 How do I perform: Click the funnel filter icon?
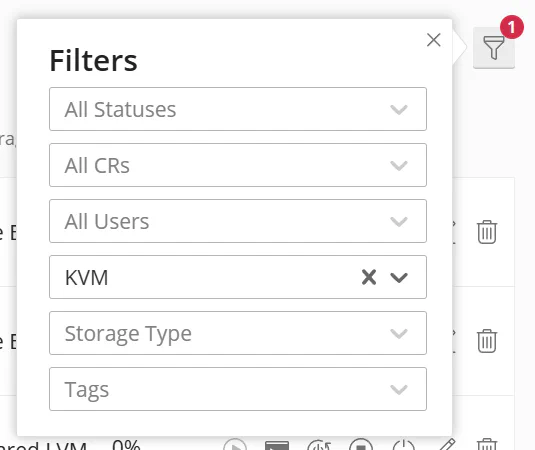click(x=493, y=48)
